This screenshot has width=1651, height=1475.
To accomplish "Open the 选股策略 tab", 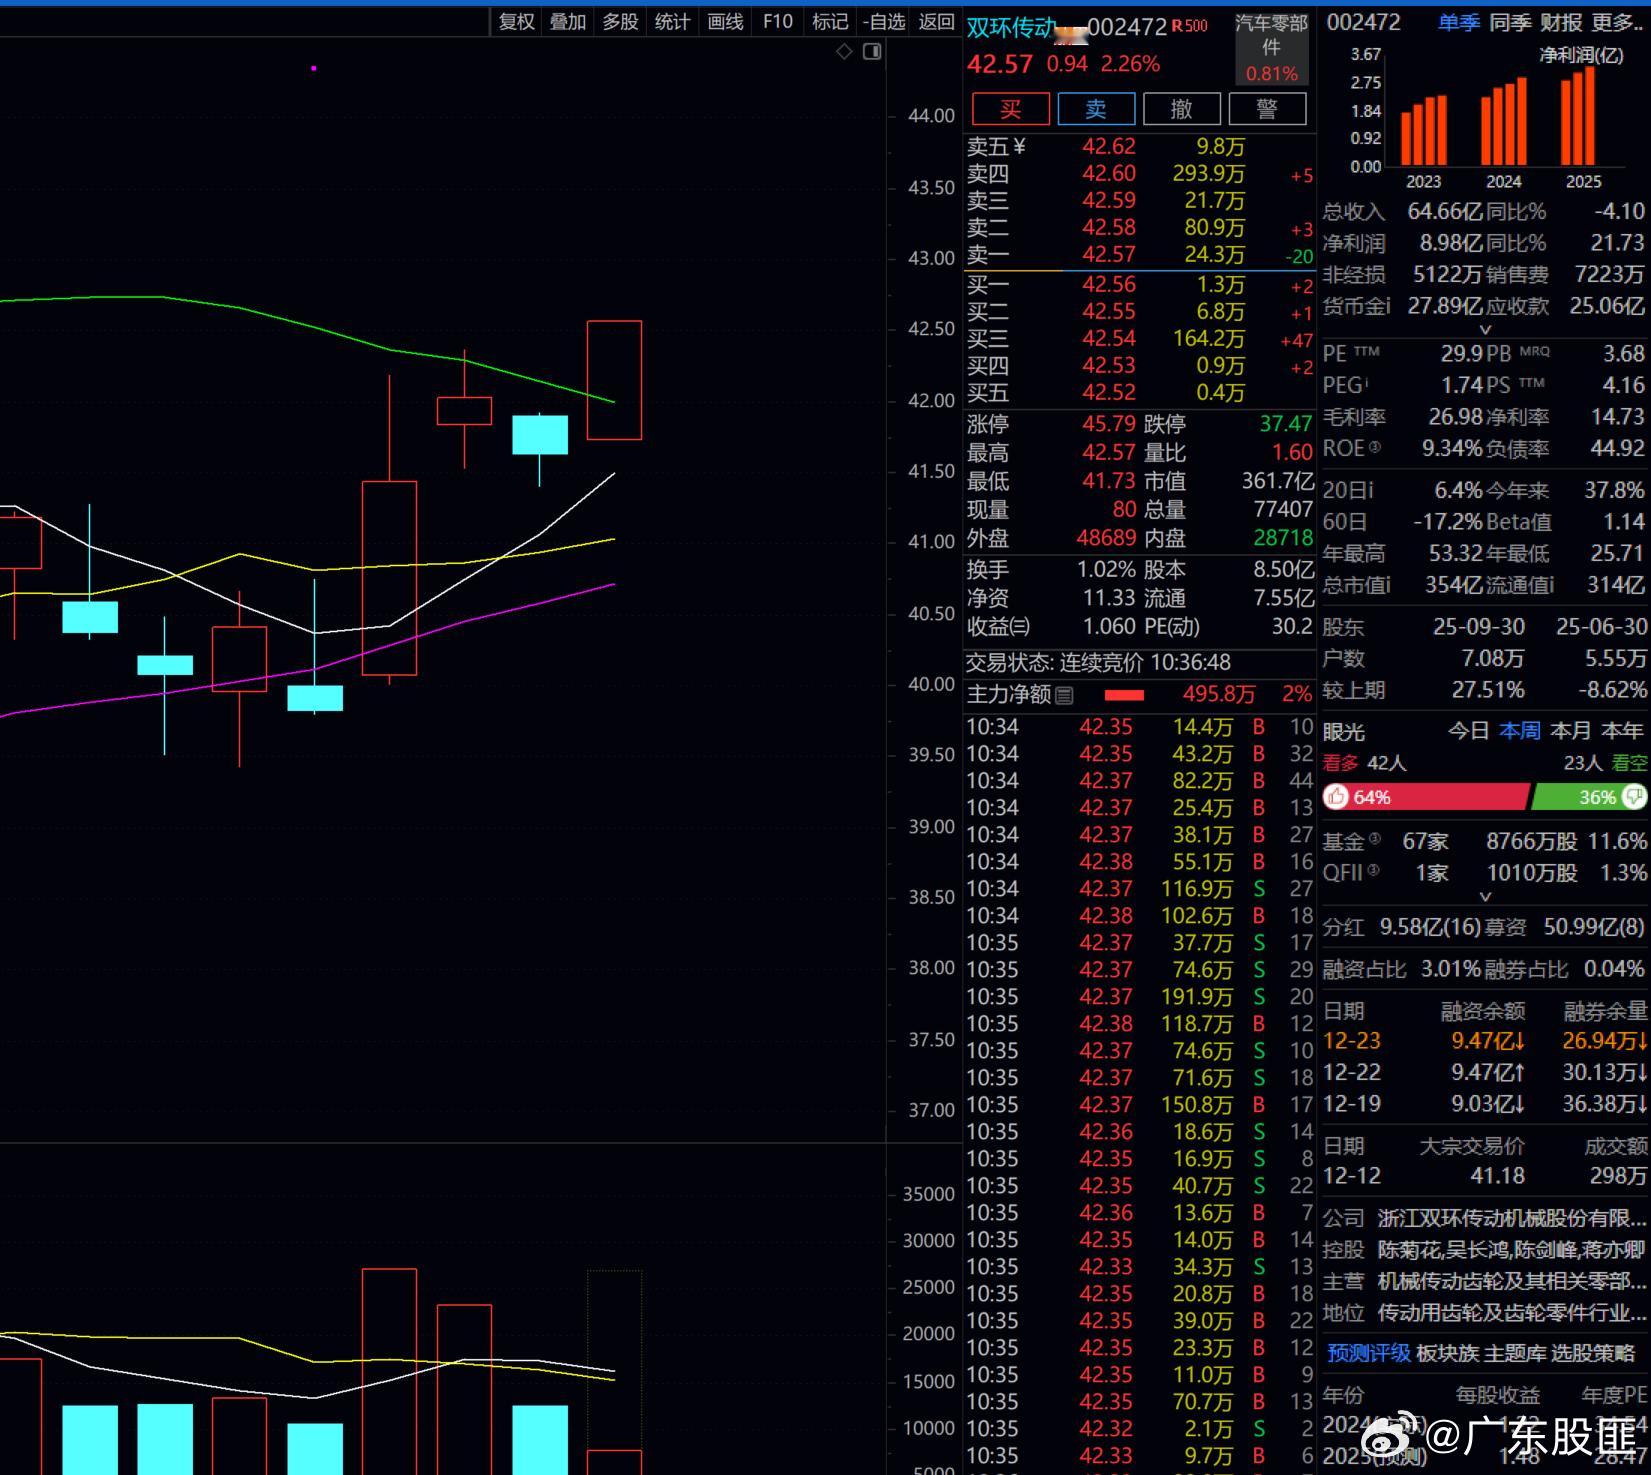I will click(1593, 1353).
